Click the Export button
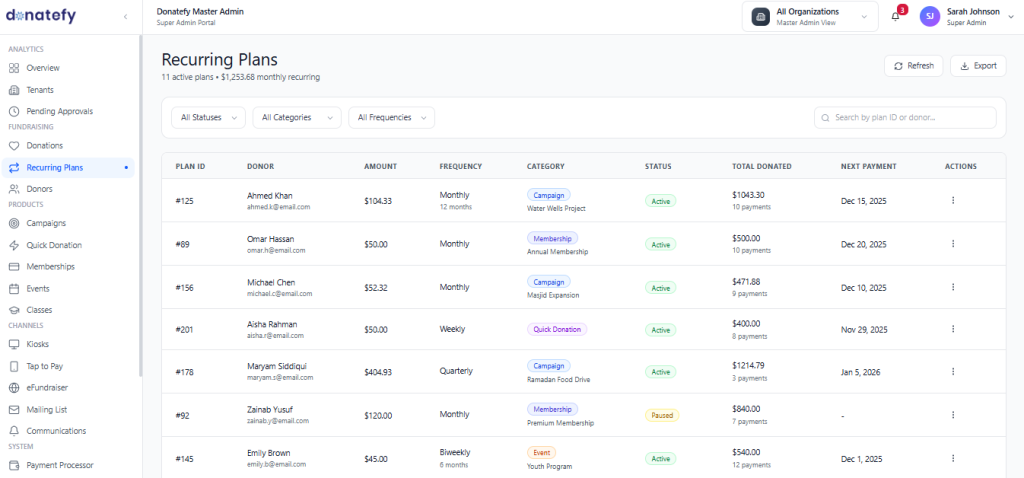The height and width of the screenshot is (478, 1024). pyautogui.click(x=977, y=66)
